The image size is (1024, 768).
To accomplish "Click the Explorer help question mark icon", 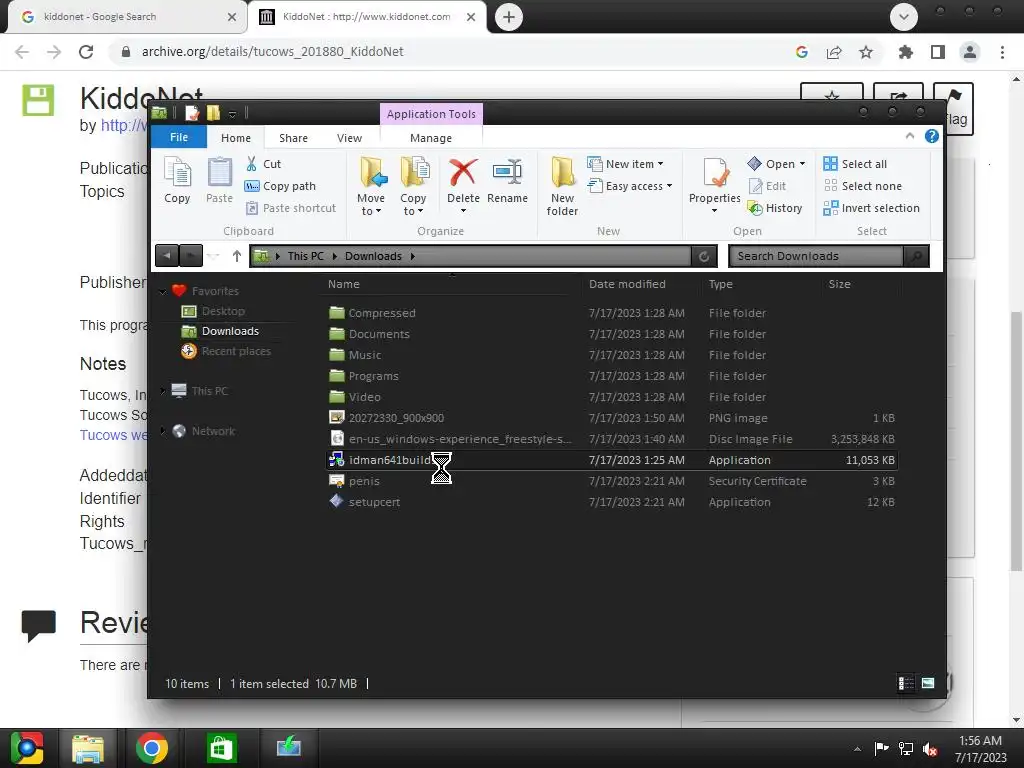I will click(932, 136).
